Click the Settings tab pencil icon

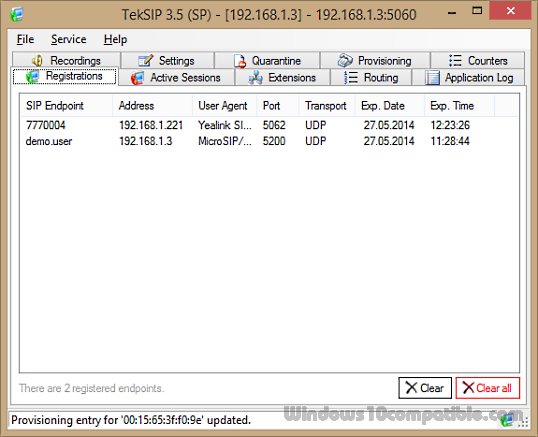click(x=145, y=61)
